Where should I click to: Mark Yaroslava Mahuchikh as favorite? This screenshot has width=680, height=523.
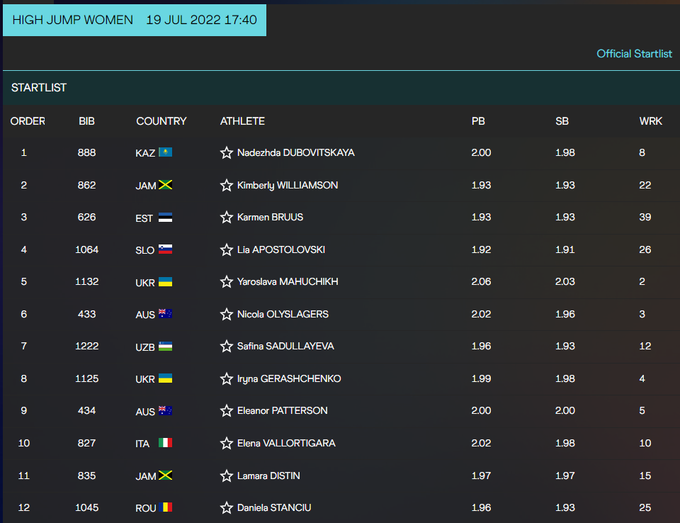(x=226, y=282)
